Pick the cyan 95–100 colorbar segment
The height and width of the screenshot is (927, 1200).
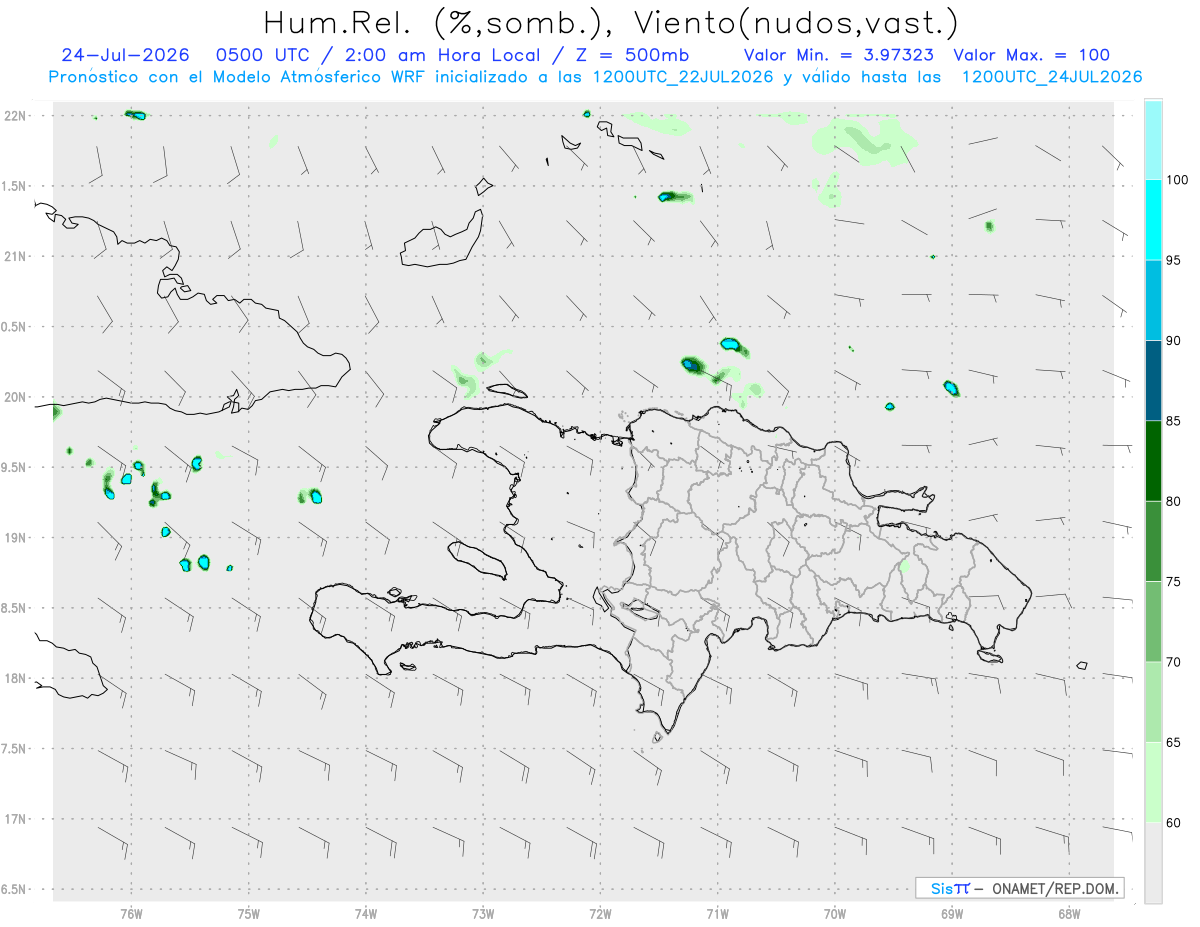pos(1153,220)
